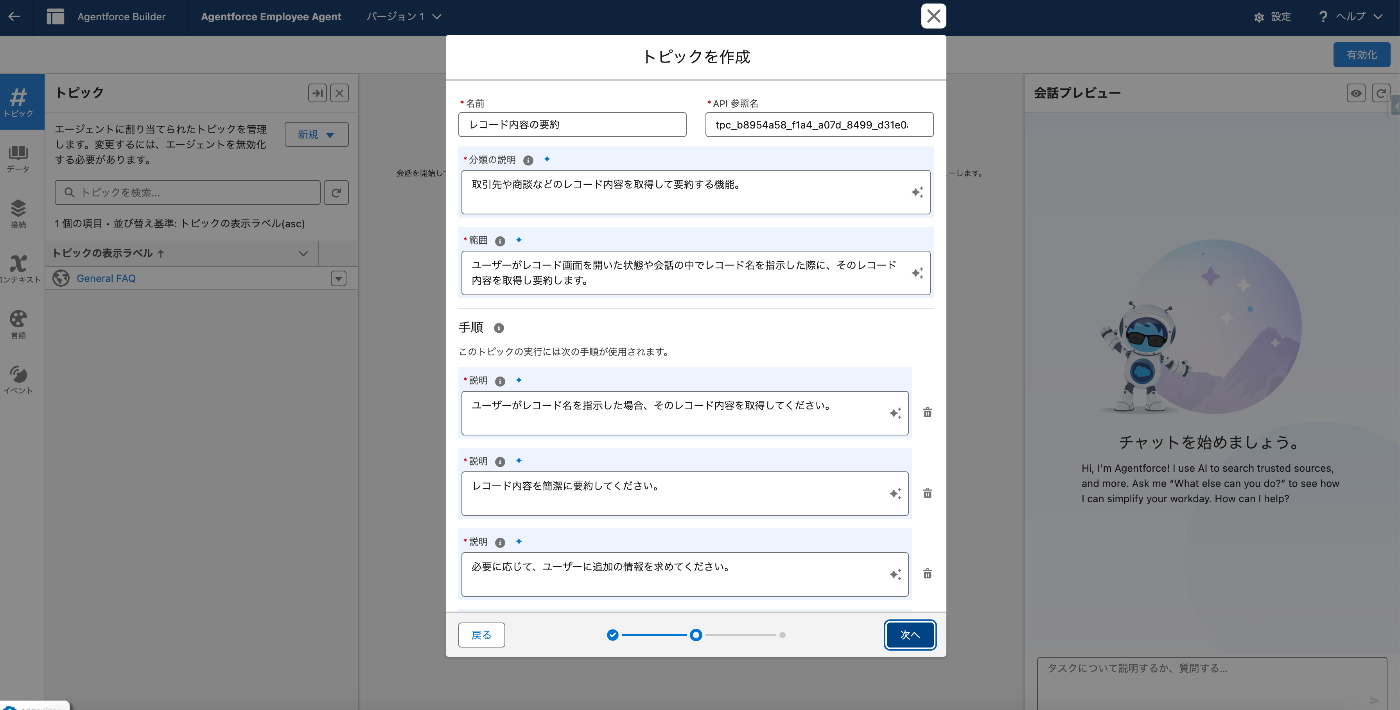Open トピックの表示ラベル column chevron menu

(x=305, y=254)
